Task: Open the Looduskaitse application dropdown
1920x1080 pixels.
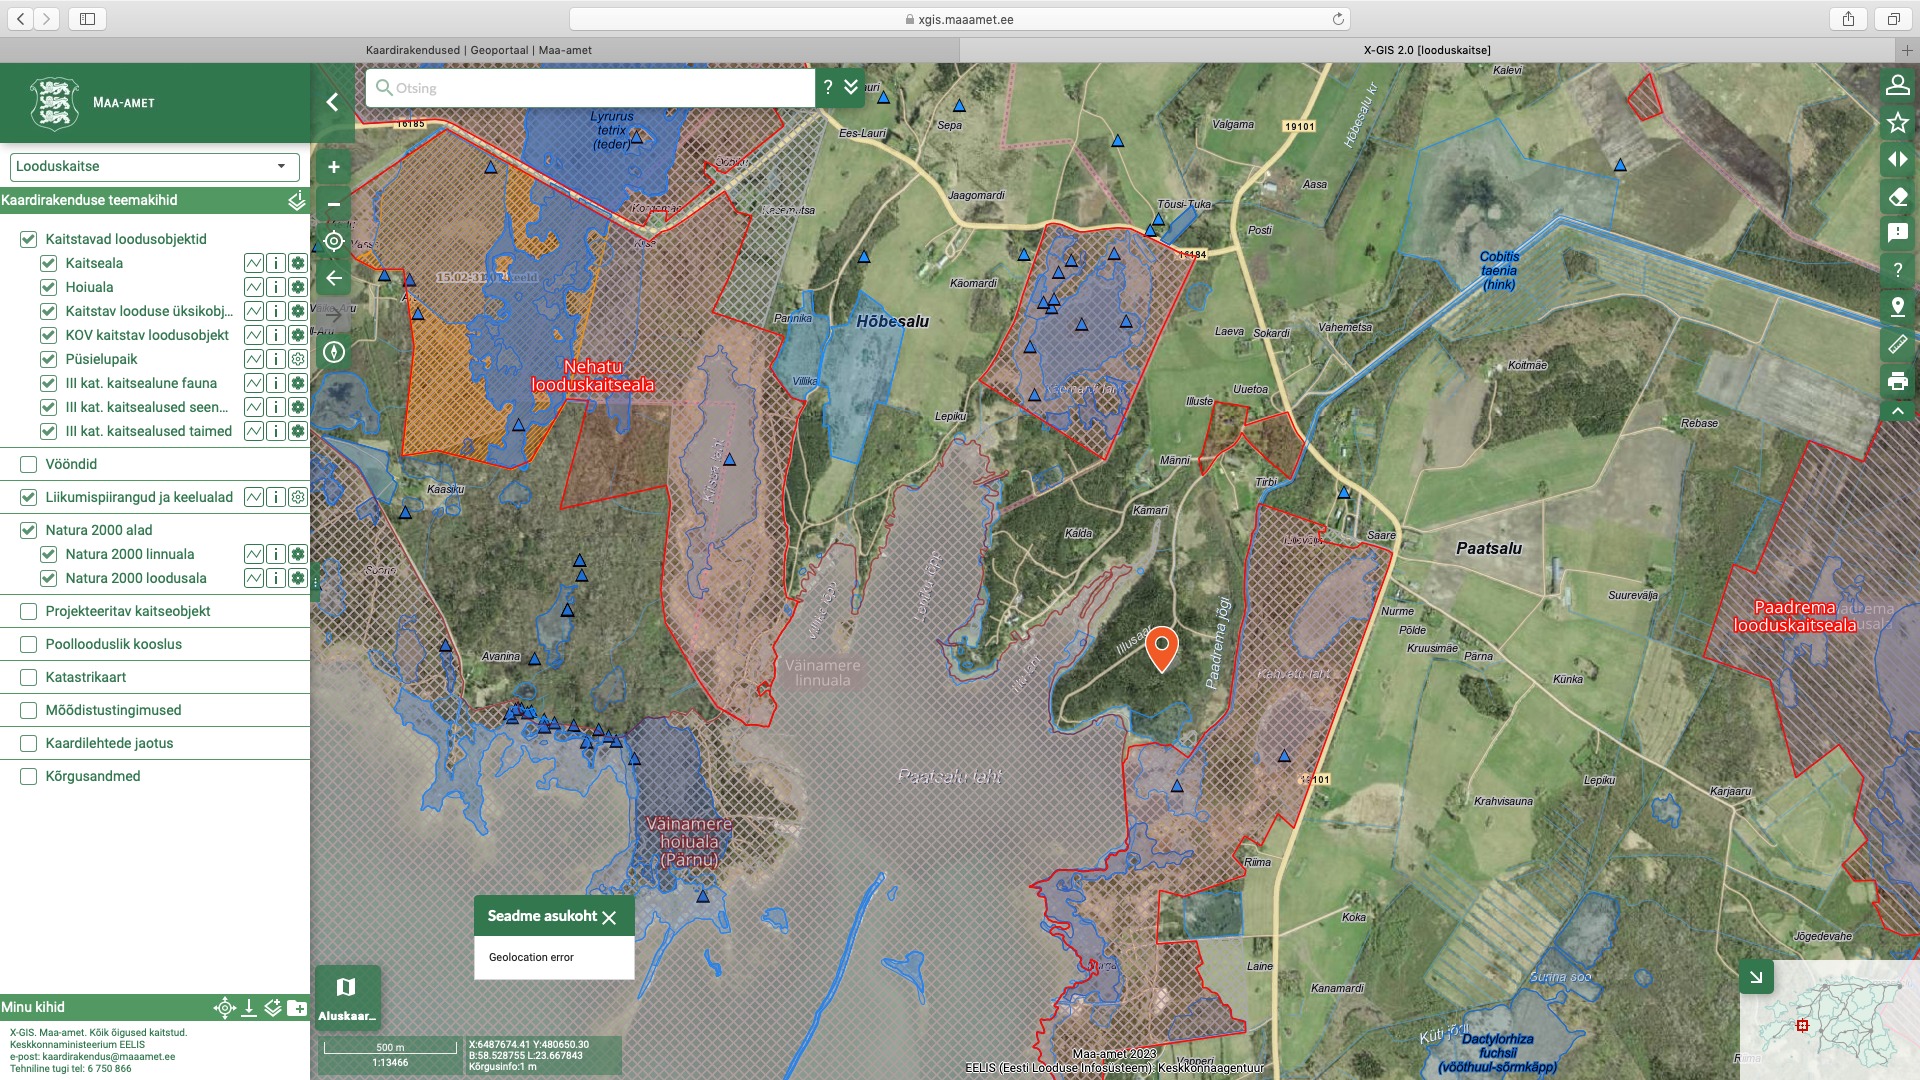Action: click(x=154, y=166)
